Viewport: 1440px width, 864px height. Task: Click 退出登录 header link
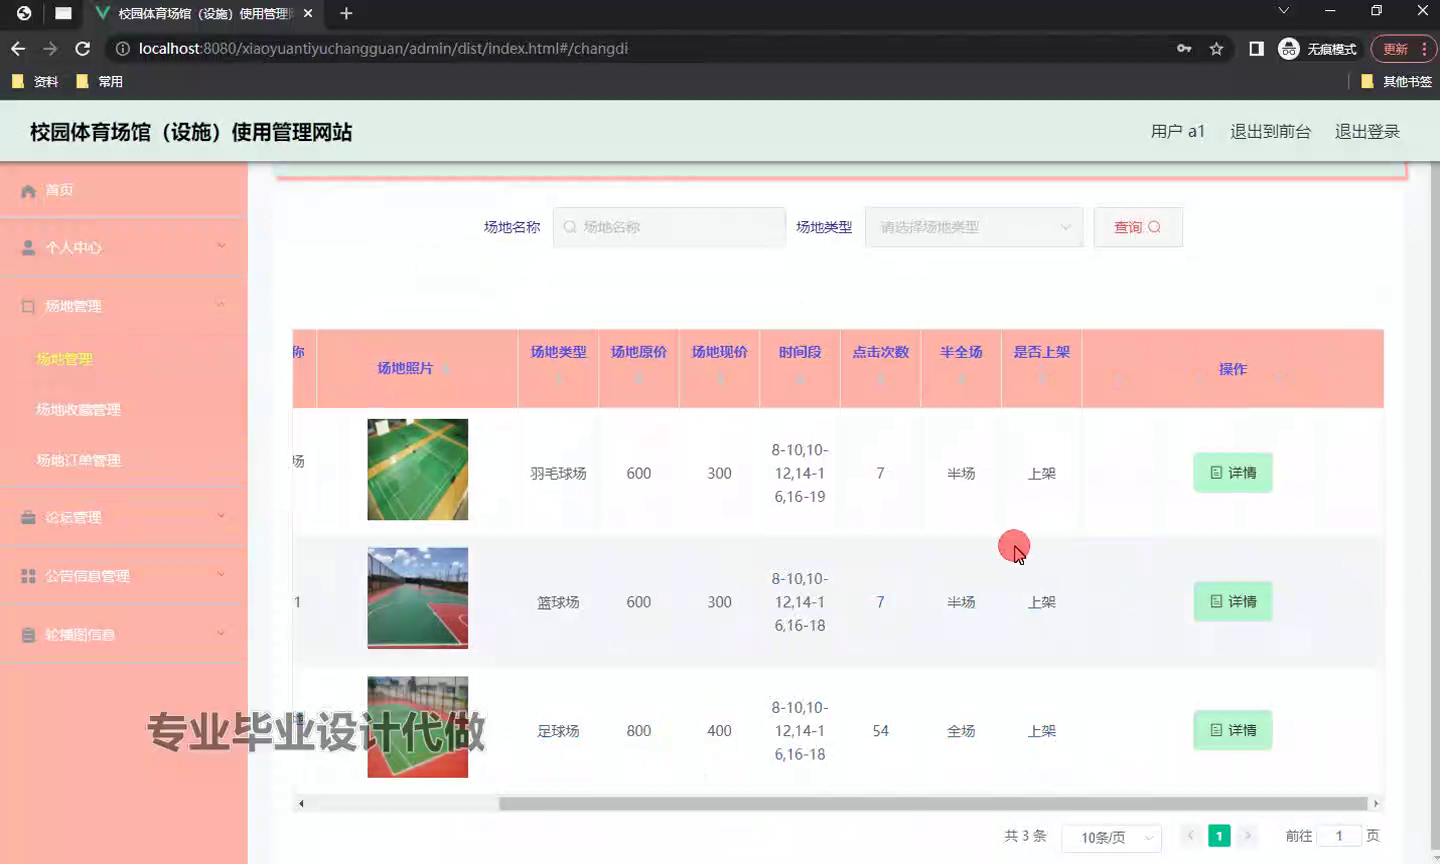pyautogui.click(x=1367, y=131)
